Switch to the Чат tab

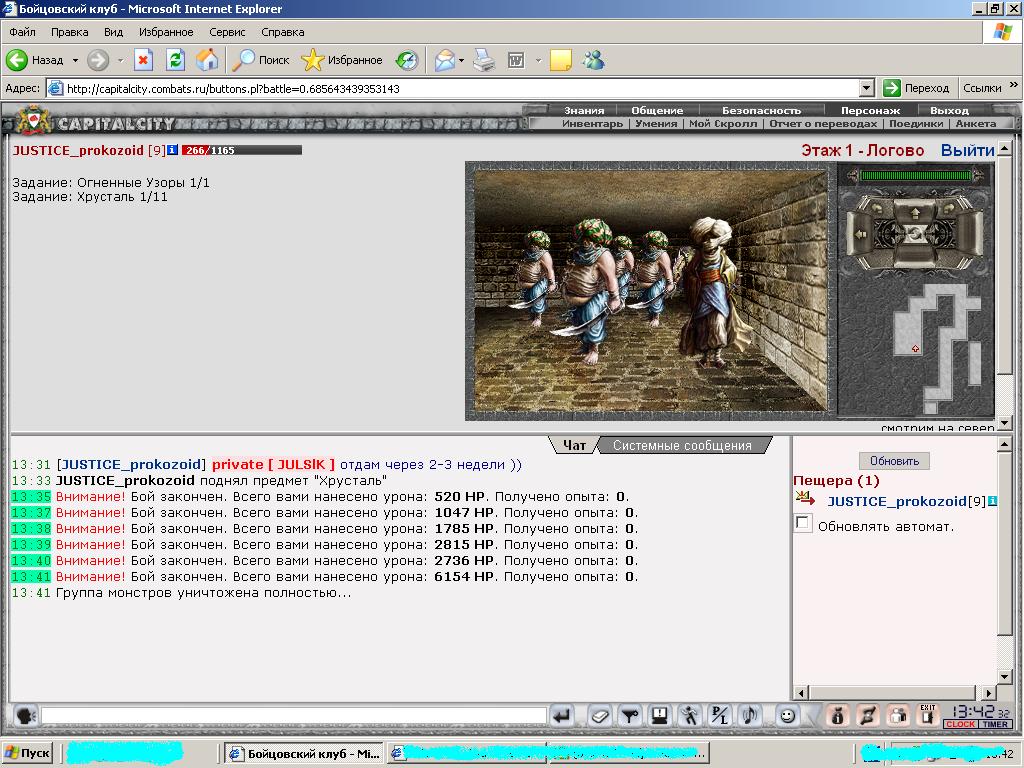click(x=574, y=445)
